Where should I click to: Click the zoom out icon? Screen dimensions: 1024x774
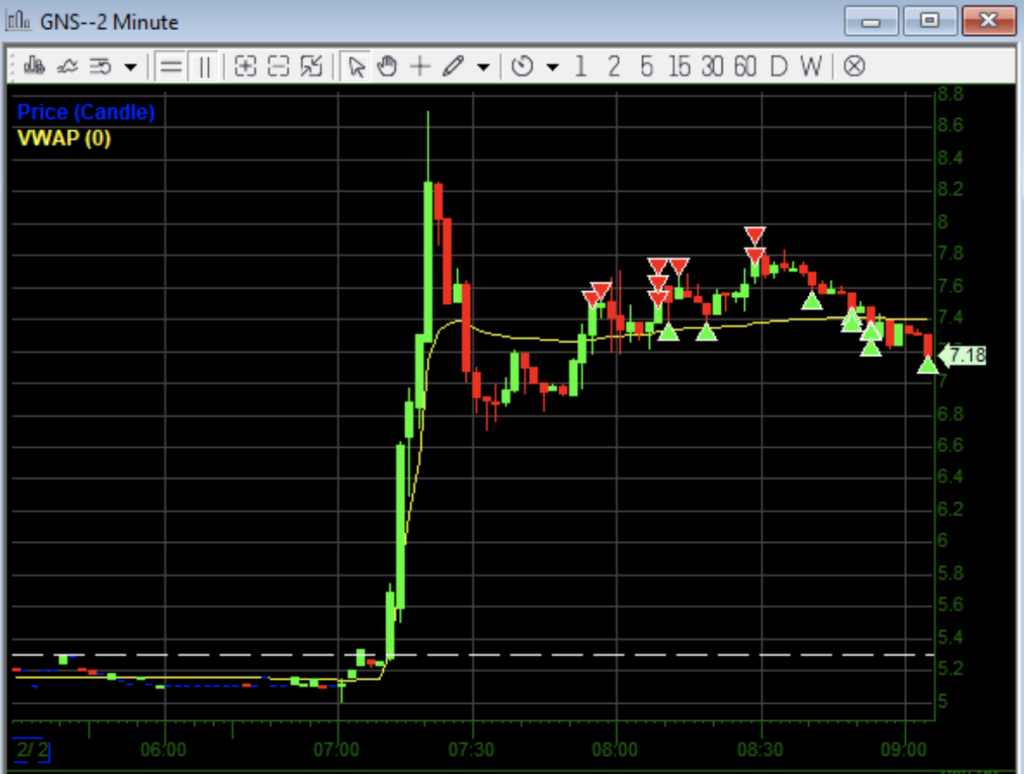point(279,66)
